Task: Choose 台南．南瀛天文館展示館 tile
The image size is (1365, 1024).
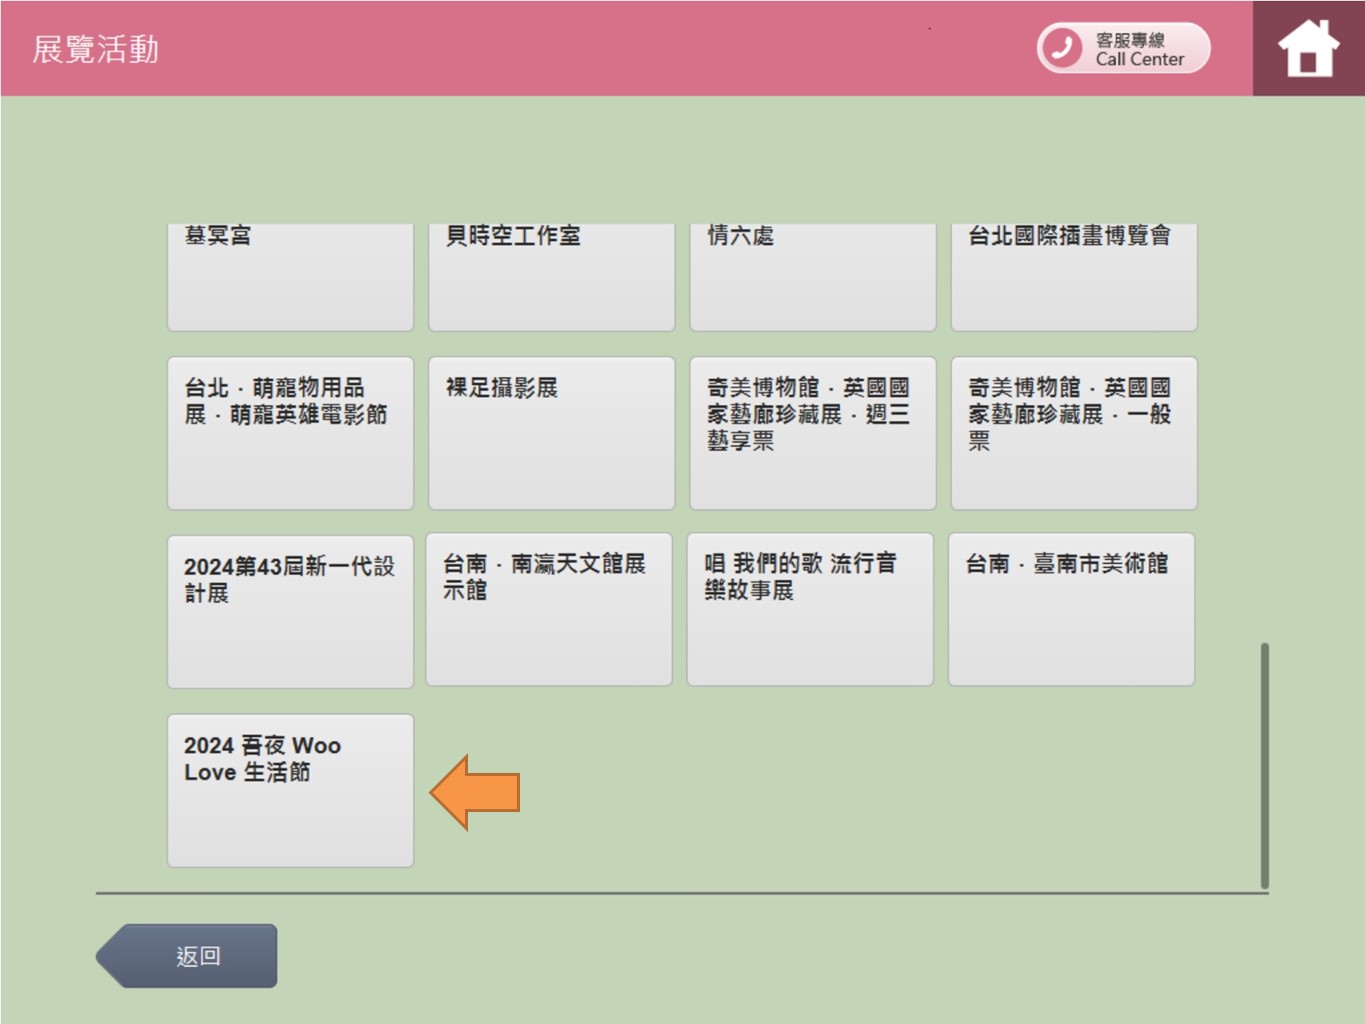Action: click(549, 609)
